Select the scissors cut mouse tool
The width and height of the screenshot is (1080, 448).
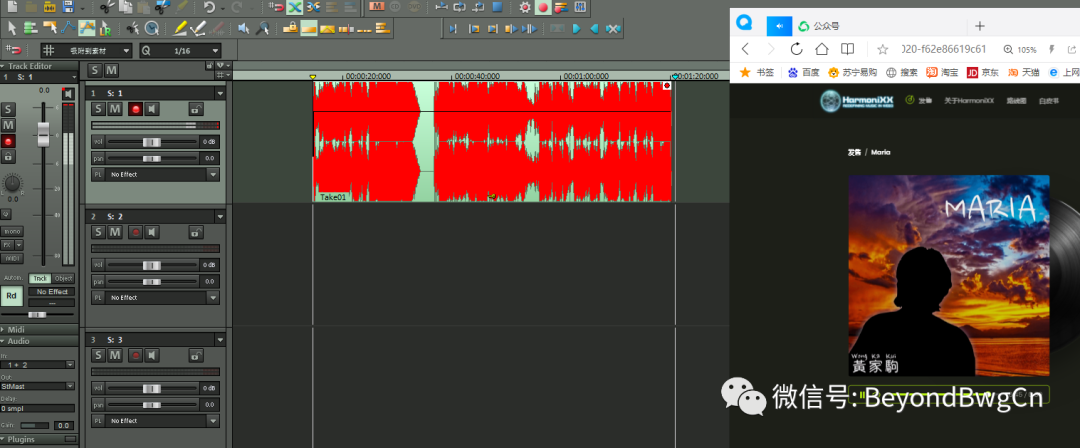(134, 28)
